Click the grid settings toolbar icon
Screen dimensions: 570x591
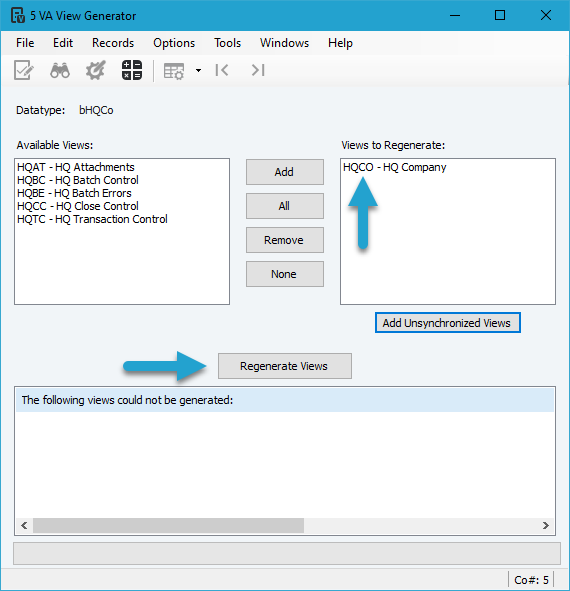tap(174, 70)
